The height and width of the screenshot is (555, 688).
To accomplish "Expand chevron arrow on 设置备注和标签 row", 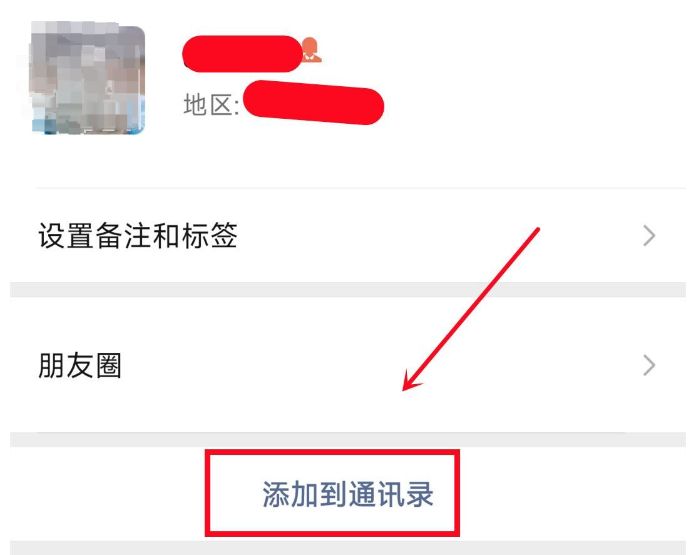I will pyautogui.click(x=649, y=236).
